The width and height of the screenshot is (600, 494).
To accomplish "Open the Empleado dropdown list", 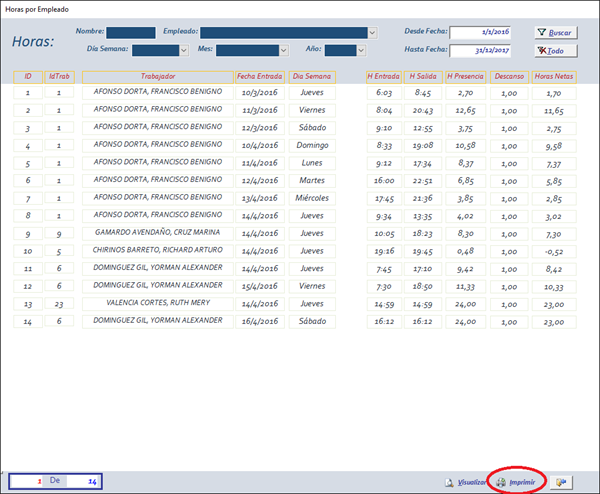I will (372, 32).
